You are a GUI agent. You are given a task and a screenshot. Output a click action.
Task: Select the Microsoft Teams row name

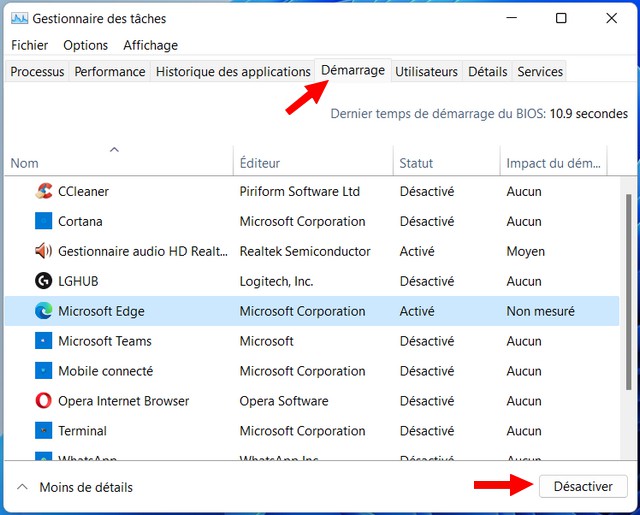point(105,341)
